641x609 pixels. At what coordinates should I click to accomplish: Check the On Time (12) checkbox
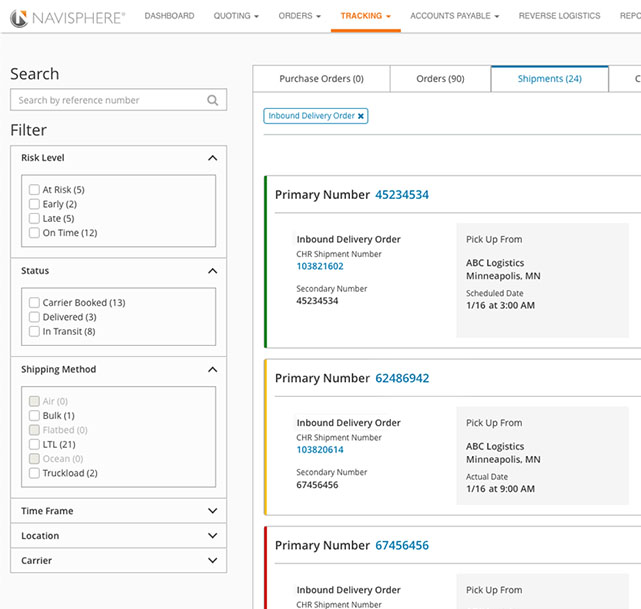(34, 233)
